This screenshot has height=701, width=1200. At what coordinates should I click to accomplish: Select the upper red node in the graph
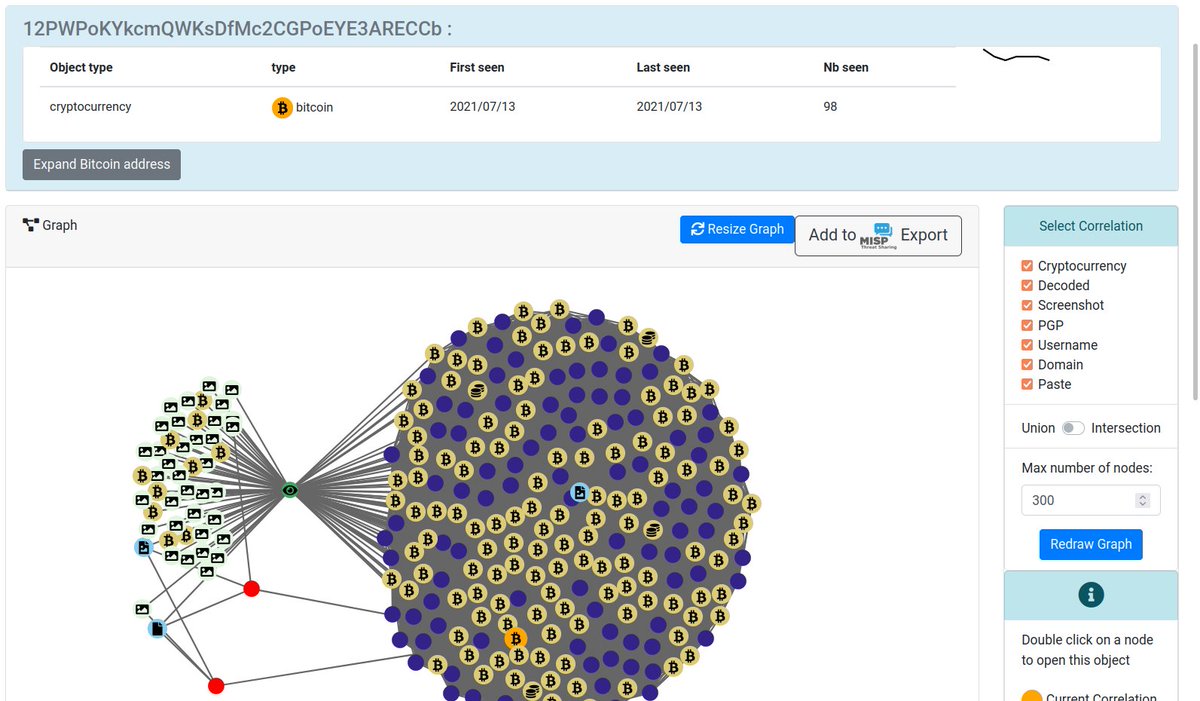click(x=252, y=589)
